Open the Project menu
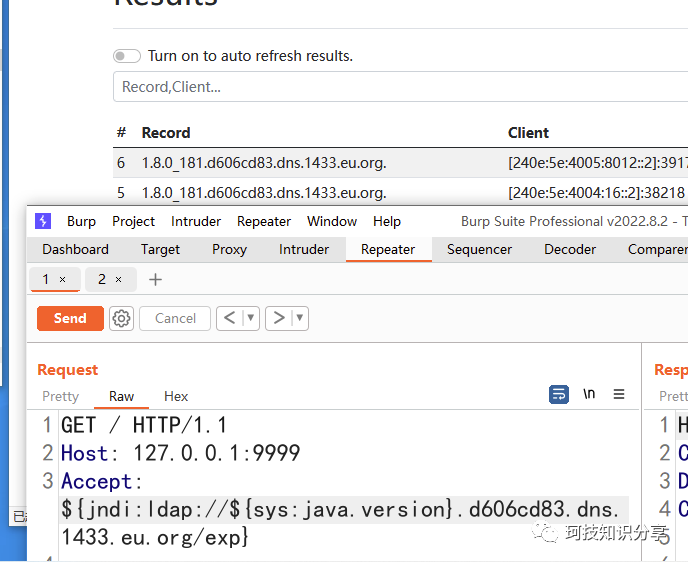 (x=133, y=222)
